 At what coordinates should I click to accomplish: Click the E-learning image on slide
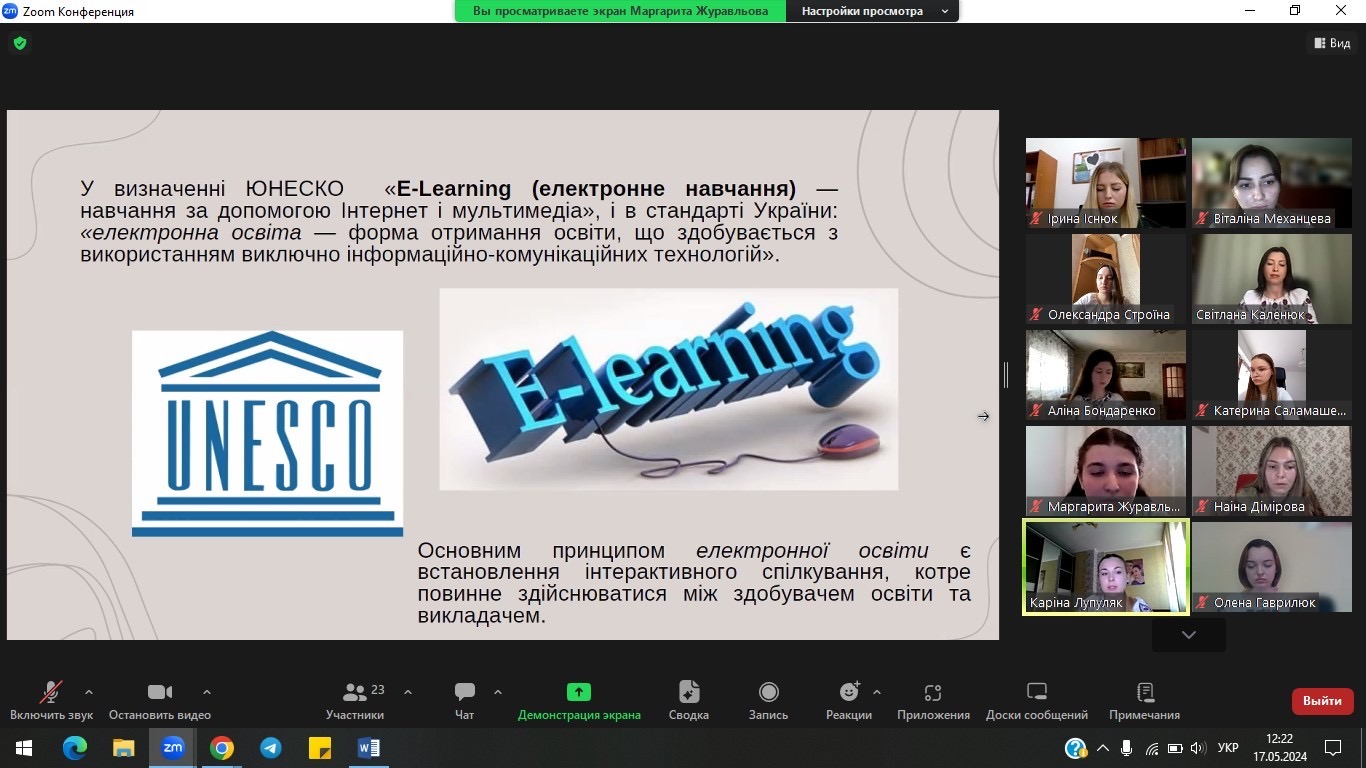click(x=669, y=389)
